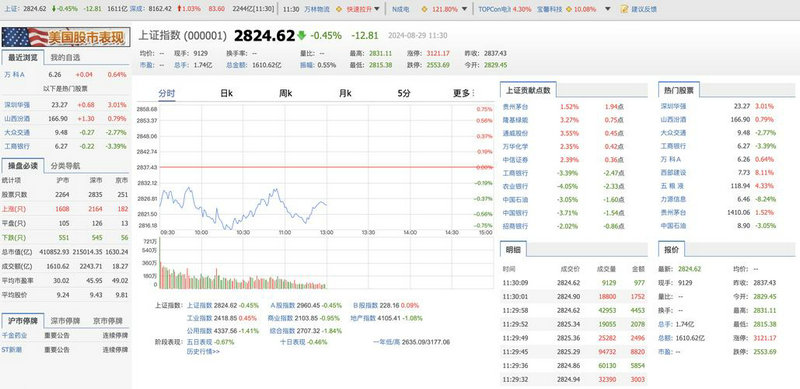Screen dimensions: 800x389
Task: Open the 地产指数 link
Action: tap(363, 319)
